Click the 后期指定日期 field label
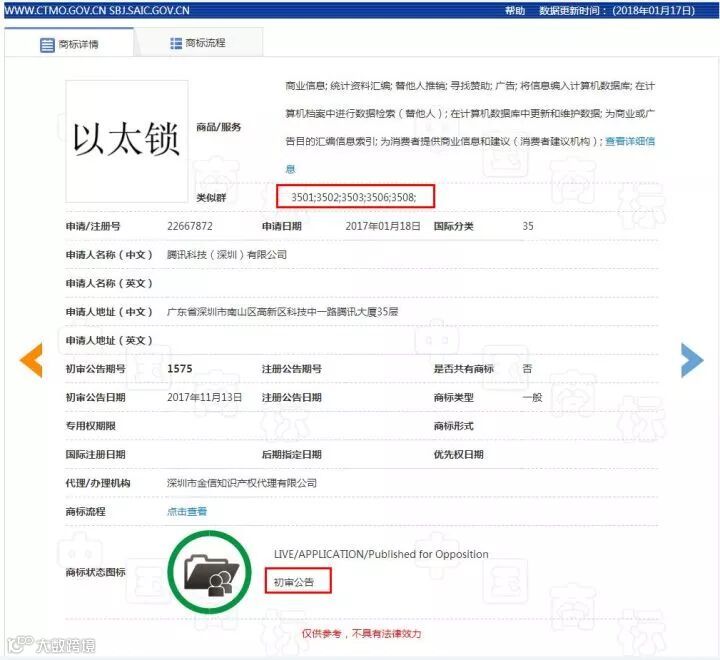Screen dimensions: 720x660 (x=292, y=454)
